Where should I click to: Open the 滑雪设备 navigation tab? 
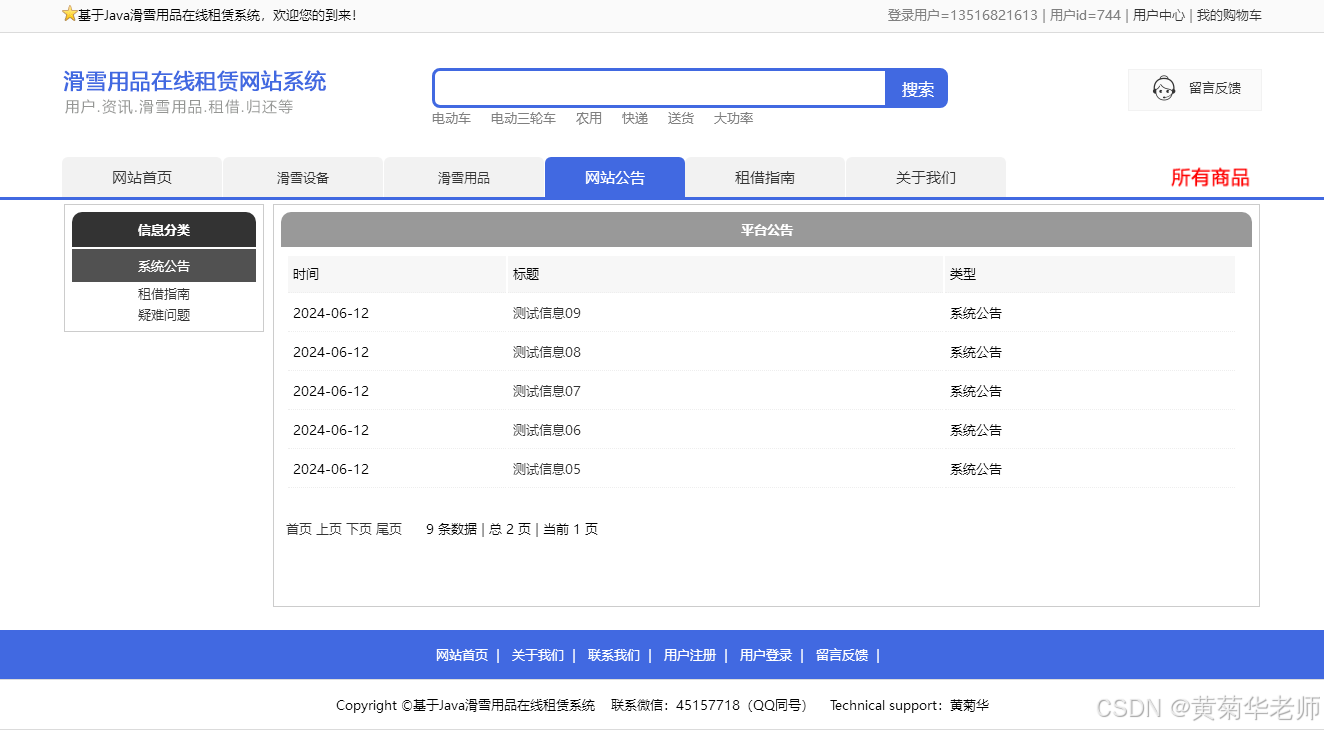[303, 177]
